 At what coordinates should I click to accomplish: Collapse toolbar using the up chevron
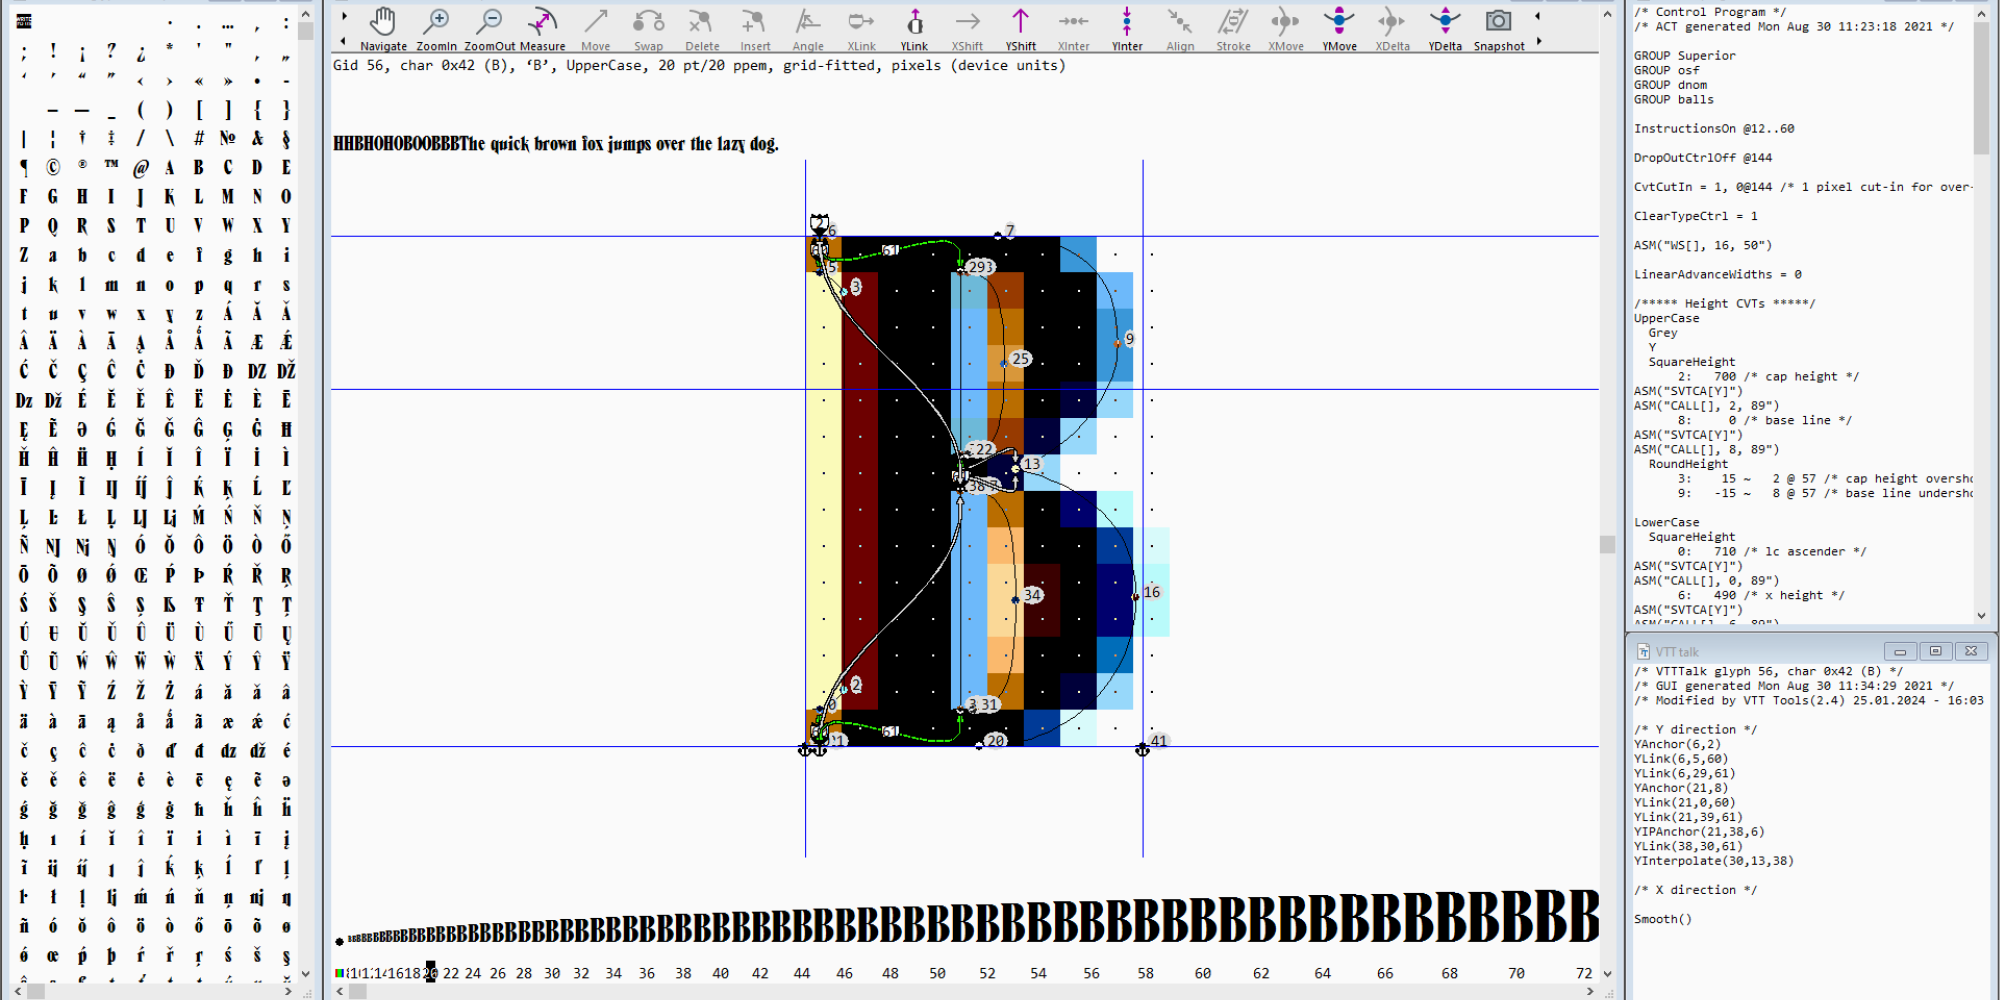coord(1607,14)
